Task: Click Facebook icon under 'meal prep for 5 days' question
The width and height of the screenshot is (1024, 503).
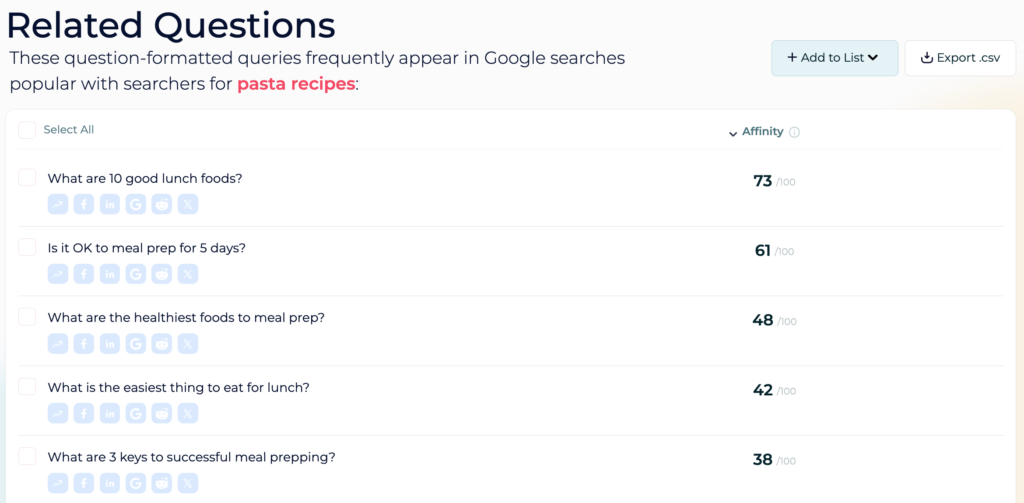Action: click(x=84, y=274)
